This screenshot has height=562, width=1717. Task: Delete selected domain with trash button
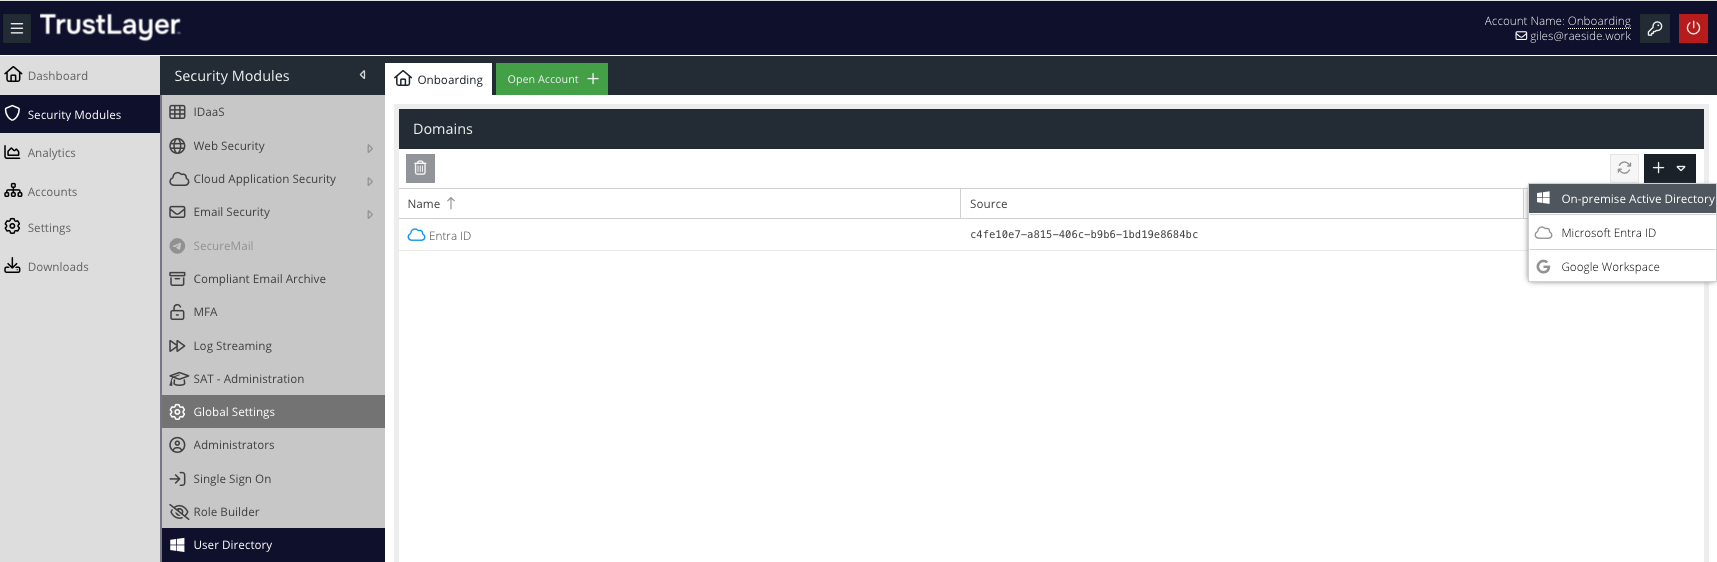[x=420, y=168]
